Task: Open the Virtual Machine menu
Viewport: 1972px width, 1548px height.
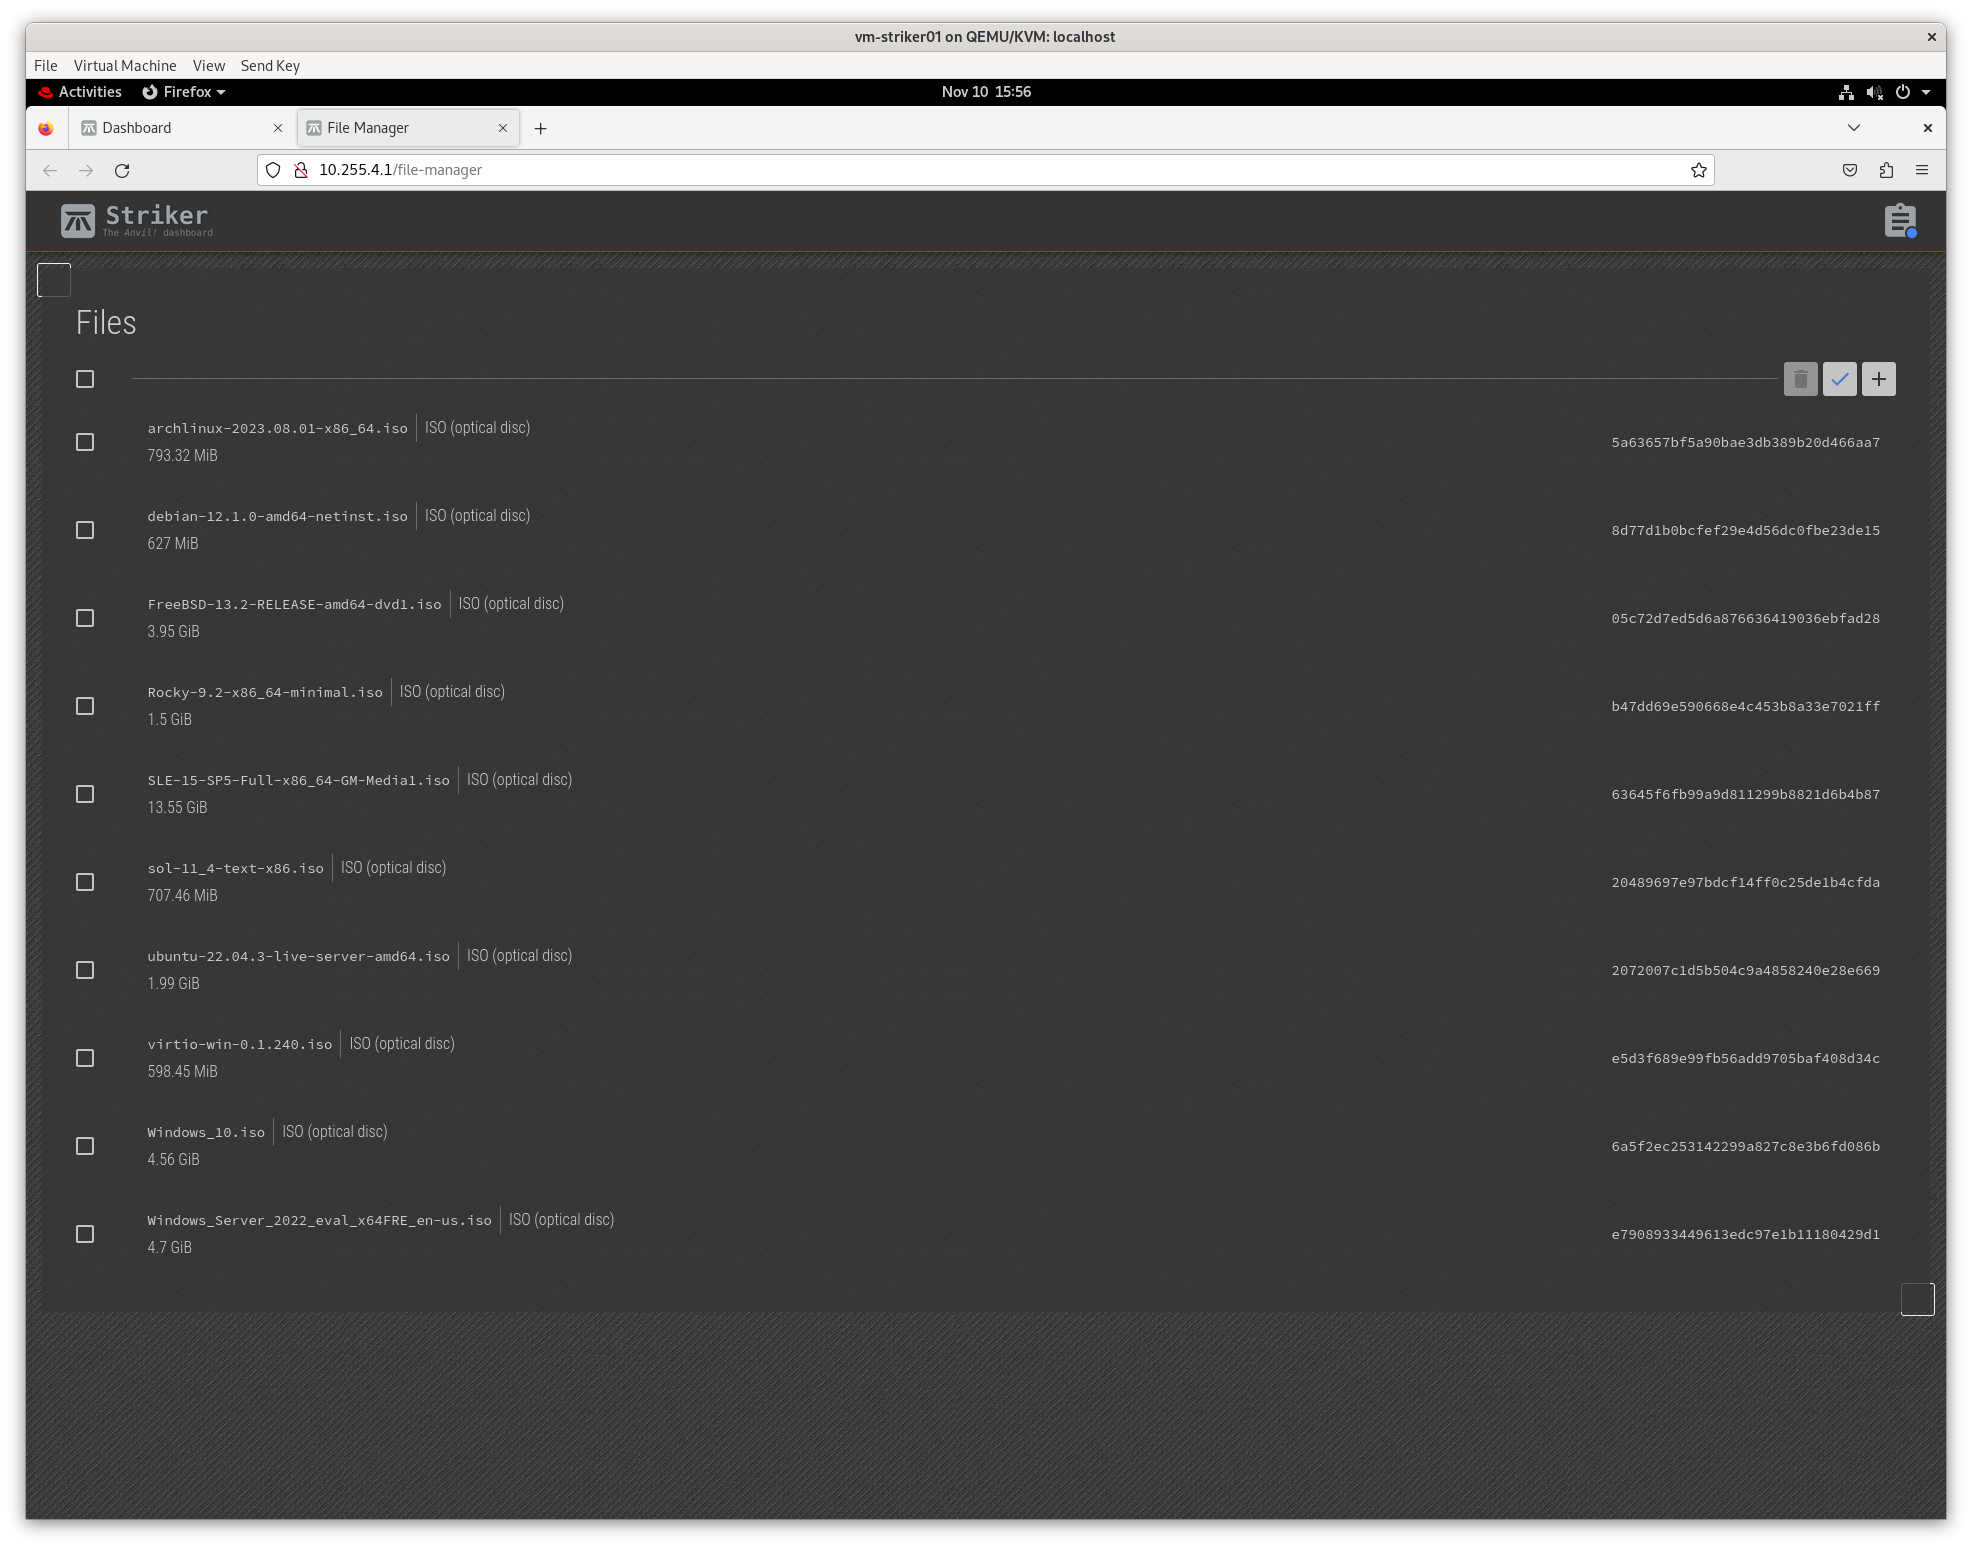Action: [125, 65]
